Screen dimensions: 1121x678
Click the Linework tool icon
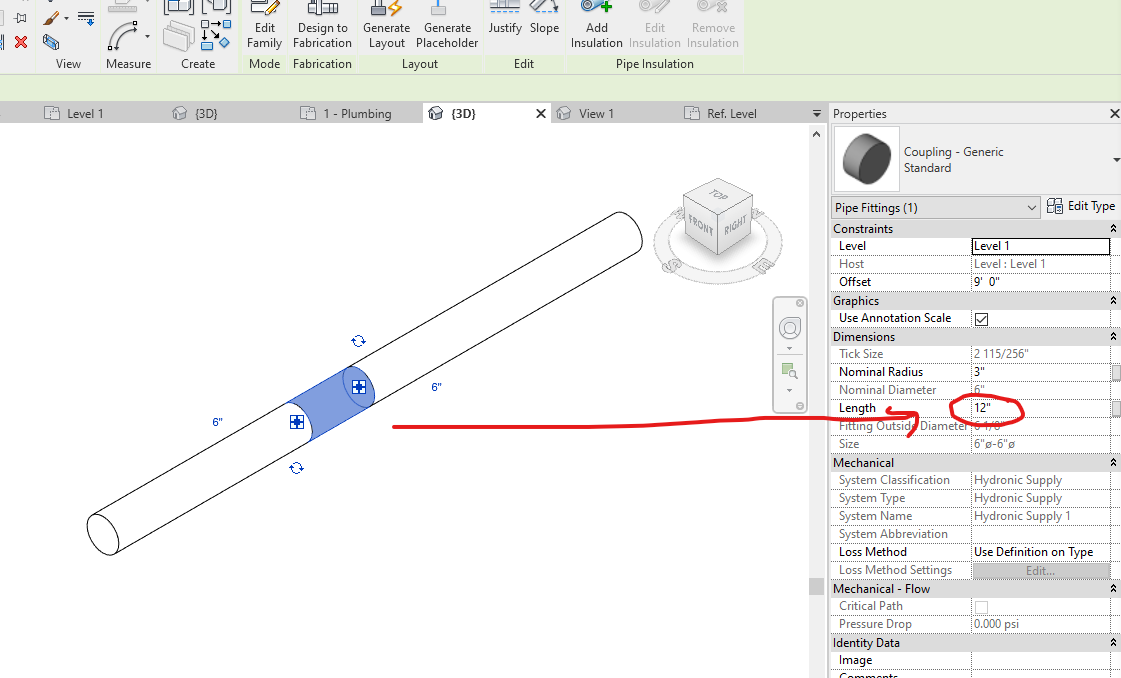click(86, 18)
